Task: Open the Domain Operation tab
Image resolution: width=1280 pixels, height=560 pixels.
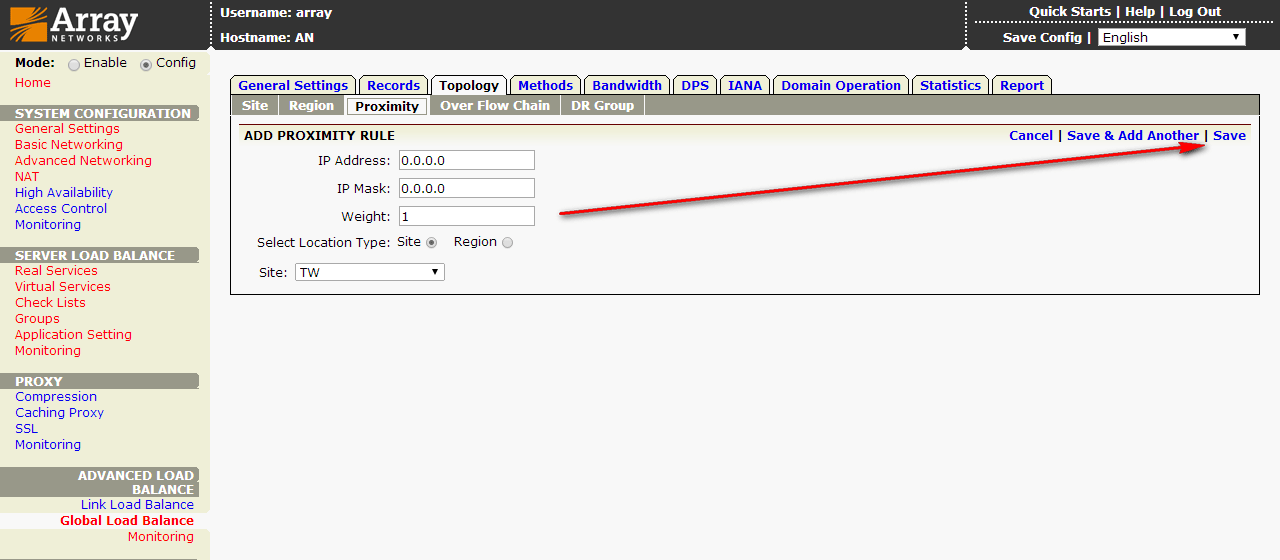Action: pyautogui.click(x=841, y=85)
